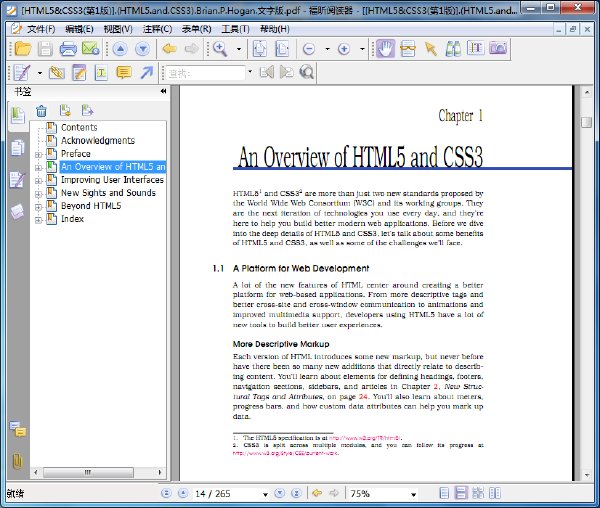Open the attachments paperclip sidebar icon
This screenshot has height=508, width=600.
tap(18, 461)
